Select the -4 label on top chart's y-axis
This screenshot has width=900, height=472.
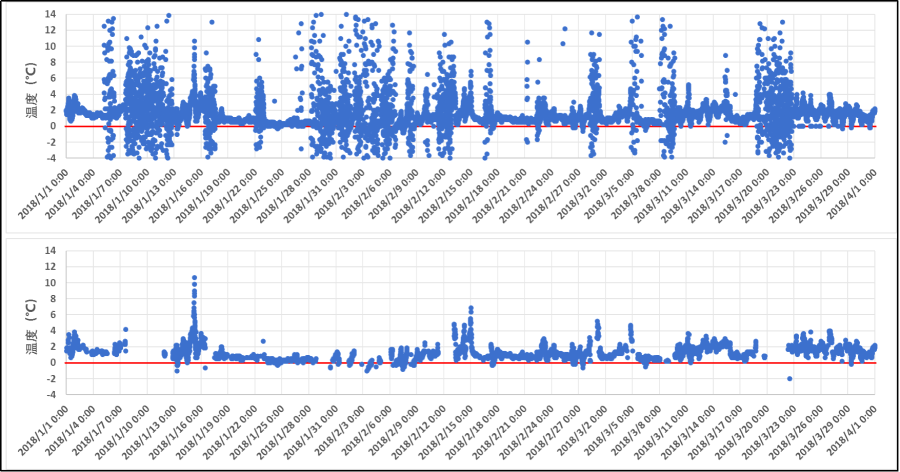50,158
